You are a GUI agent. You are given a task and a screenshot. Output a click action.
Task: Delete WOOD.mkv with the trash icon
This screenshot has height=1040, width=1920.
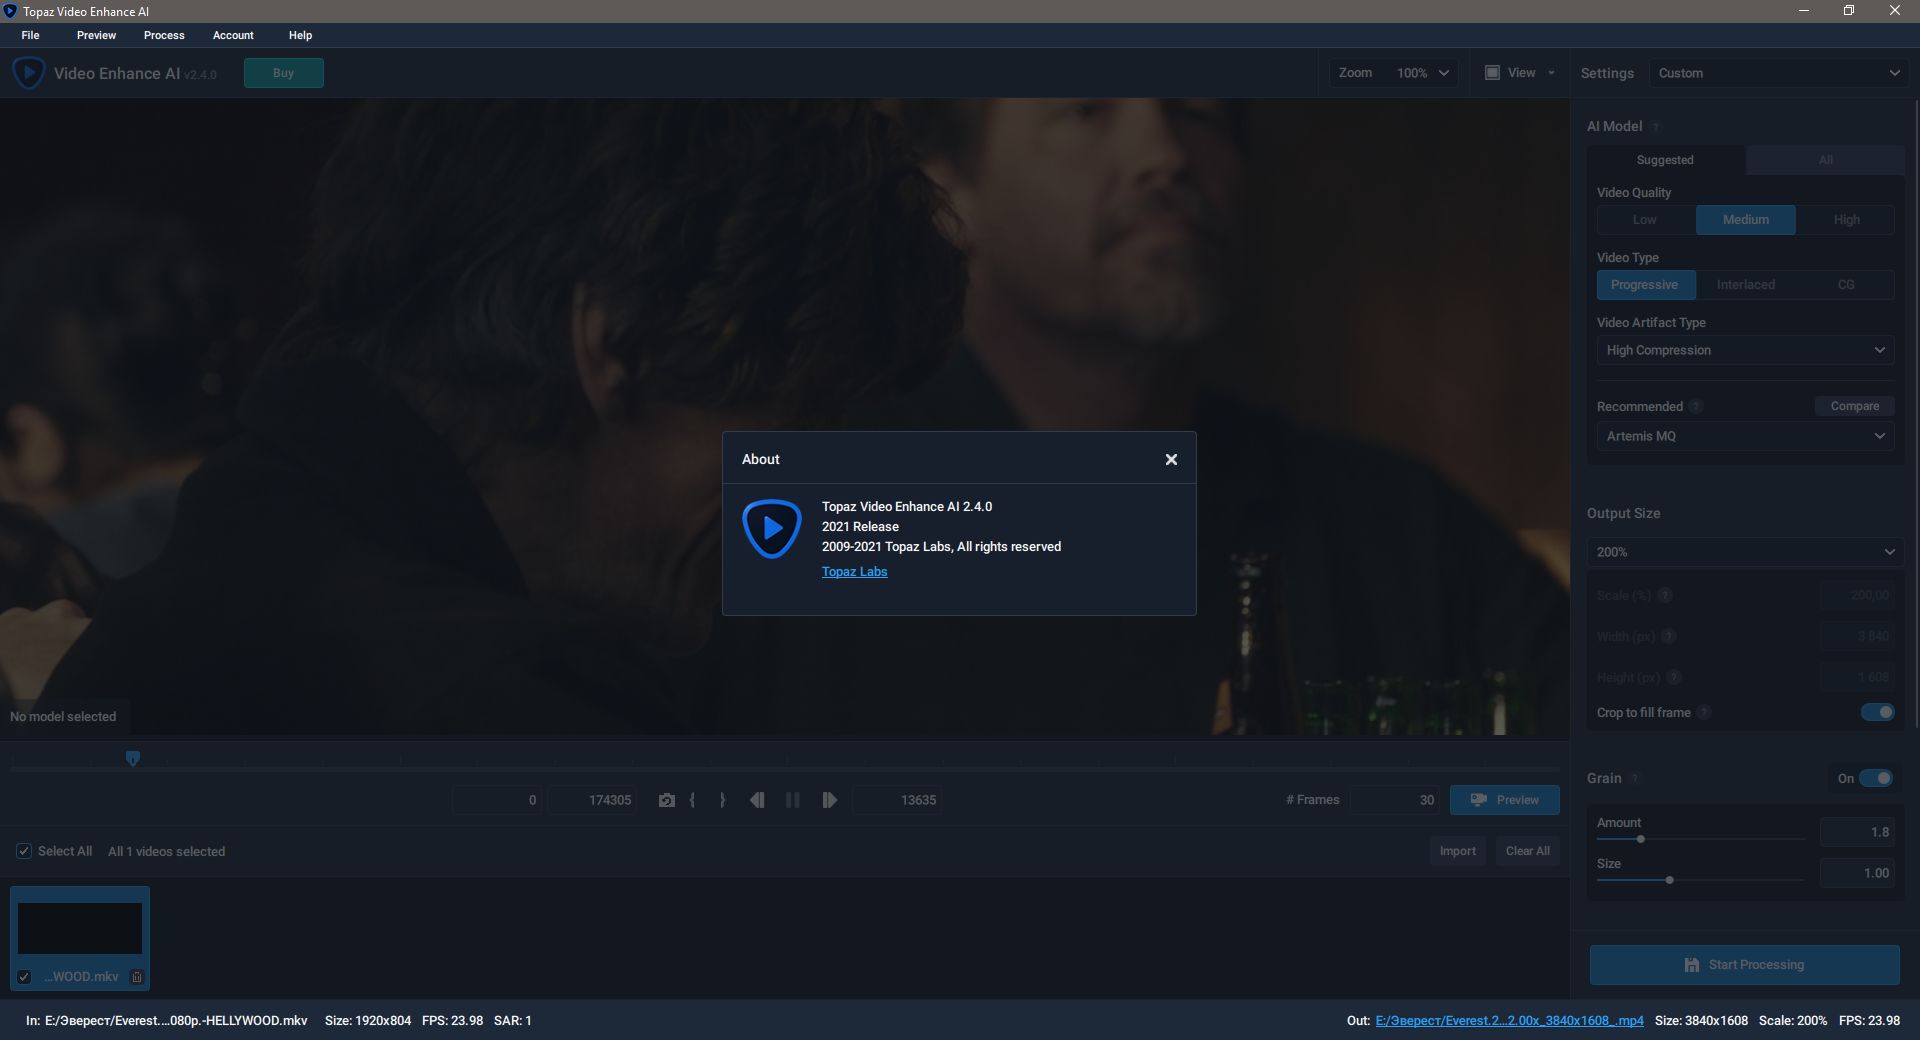[137, 977]
